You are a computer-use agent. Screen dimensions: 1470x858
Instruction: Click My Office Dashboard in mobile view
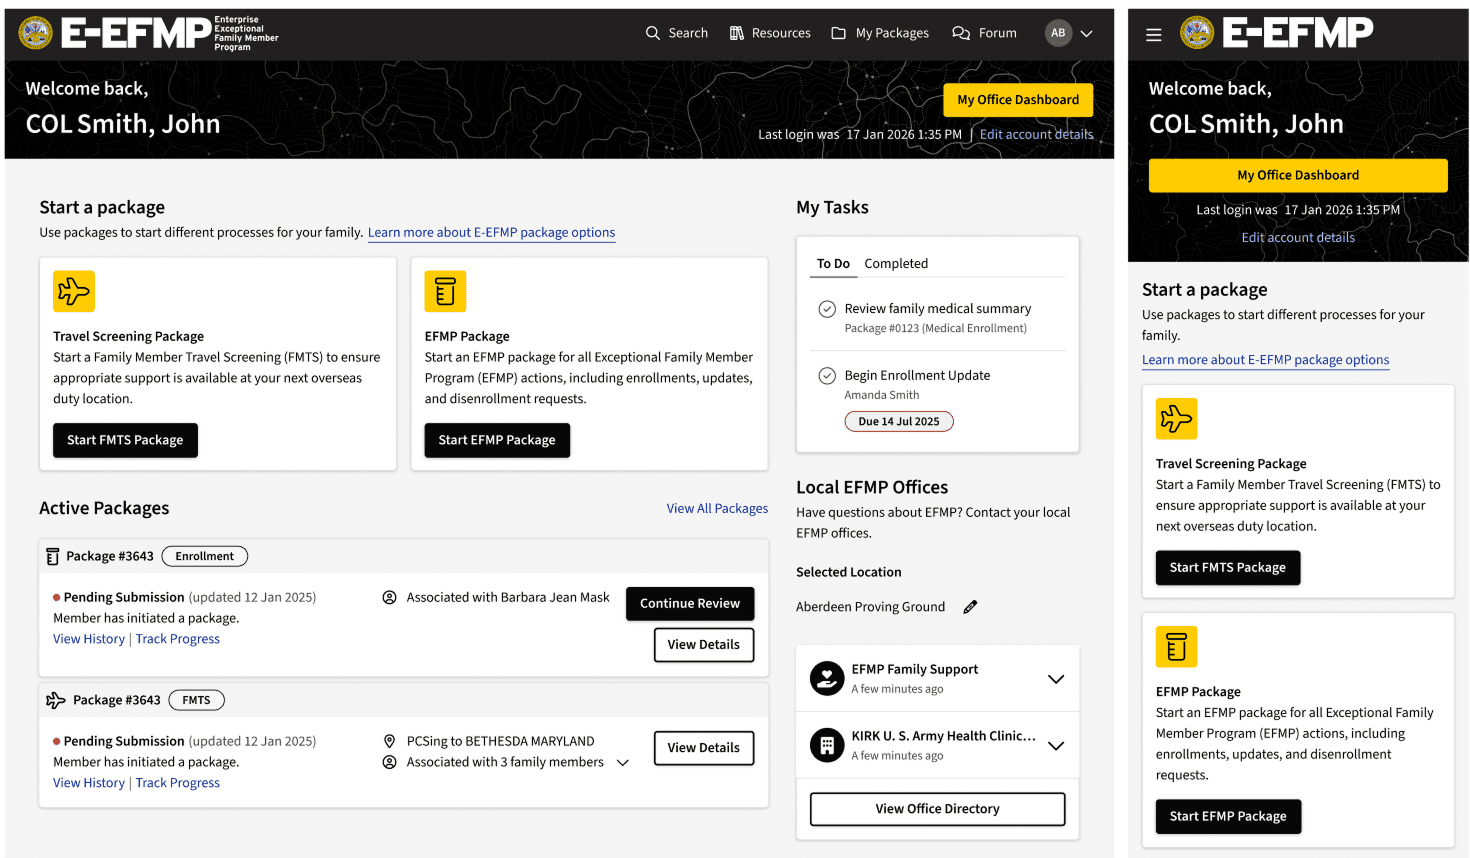tap(1298, 176)
